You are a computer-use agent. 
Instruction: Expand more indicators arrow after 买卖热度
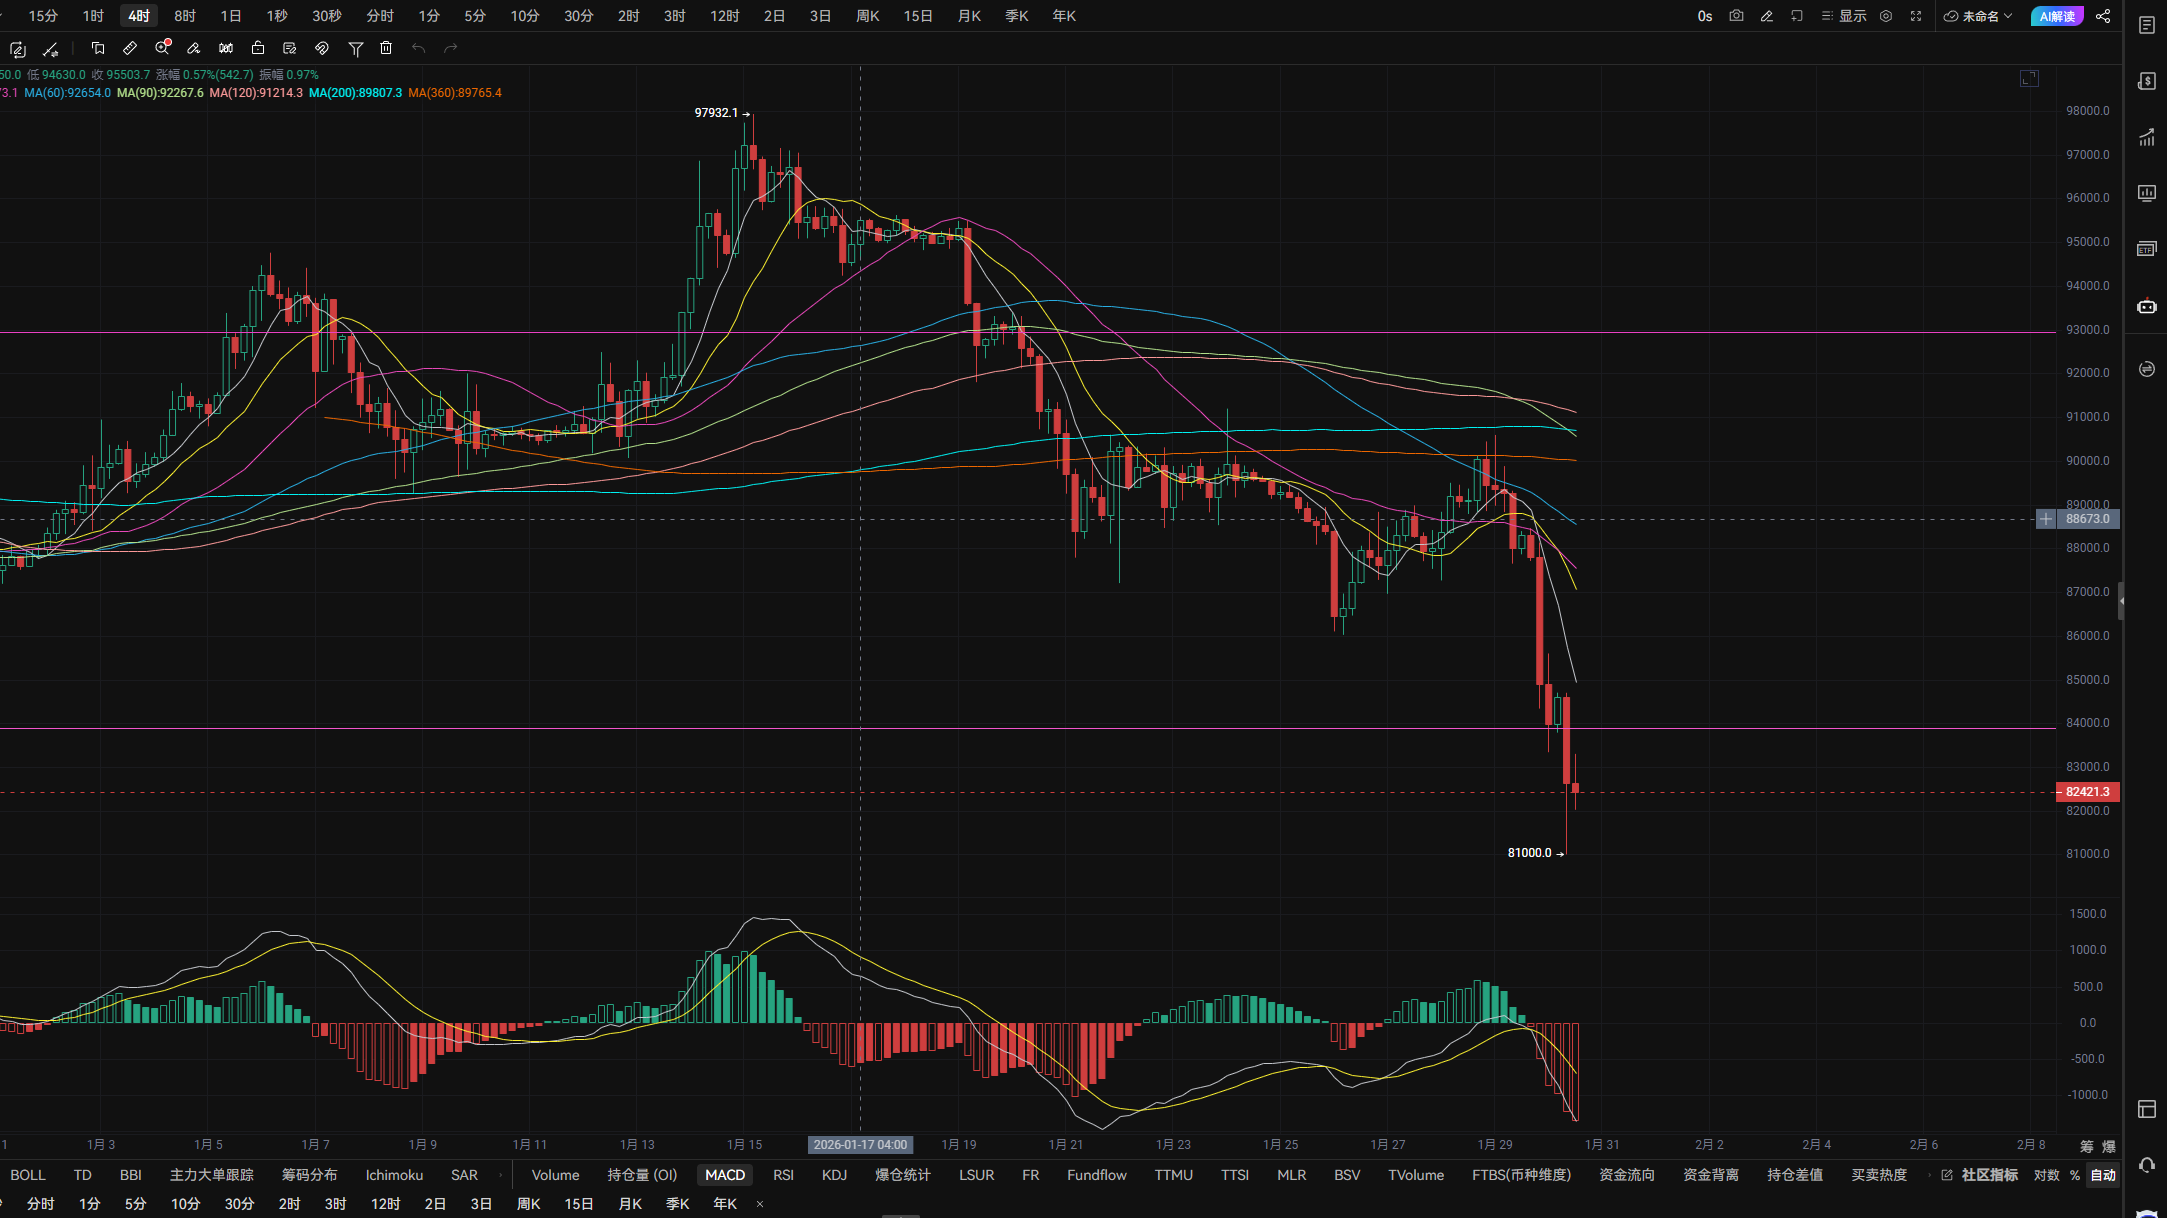coord(1929,1175)
